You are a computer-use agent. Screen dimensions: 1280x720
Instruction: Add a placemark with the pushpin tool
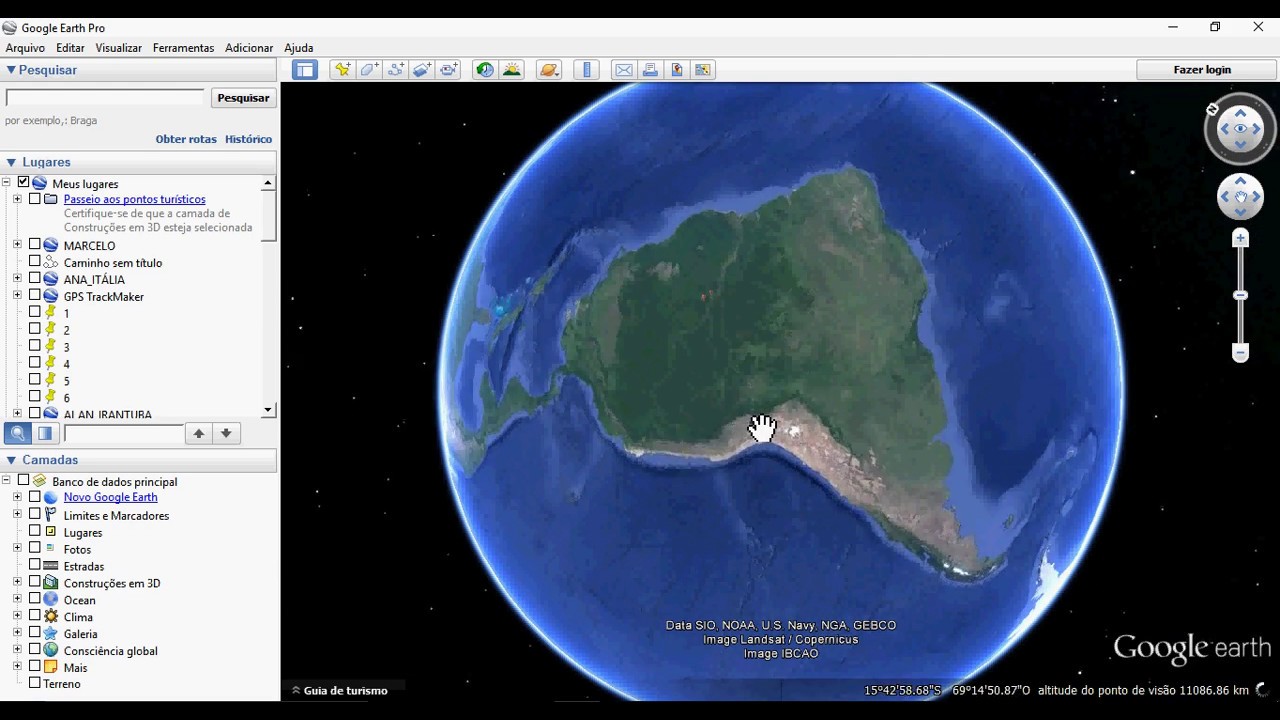pyautogui.click(x=342, y=70)
